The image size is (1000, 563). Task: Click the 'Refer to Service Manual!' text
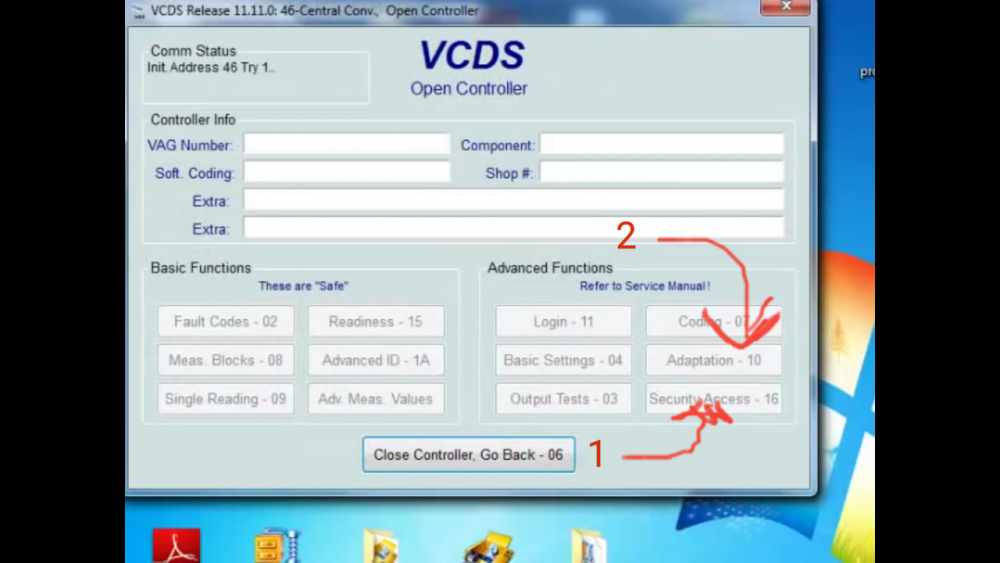coord(645,286)
